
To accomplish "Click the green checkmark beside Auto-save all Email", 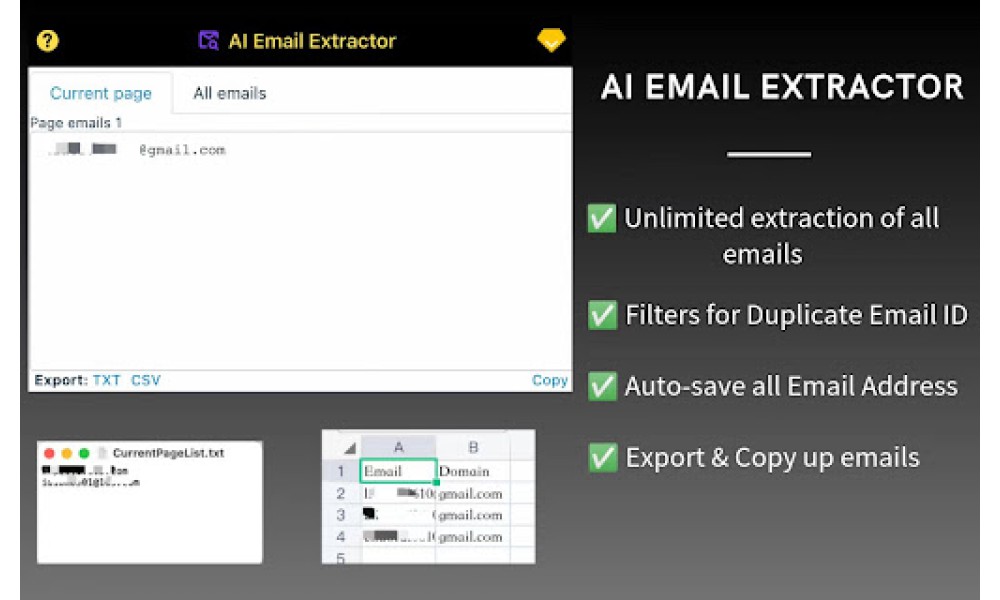I will tap(601, 386).
